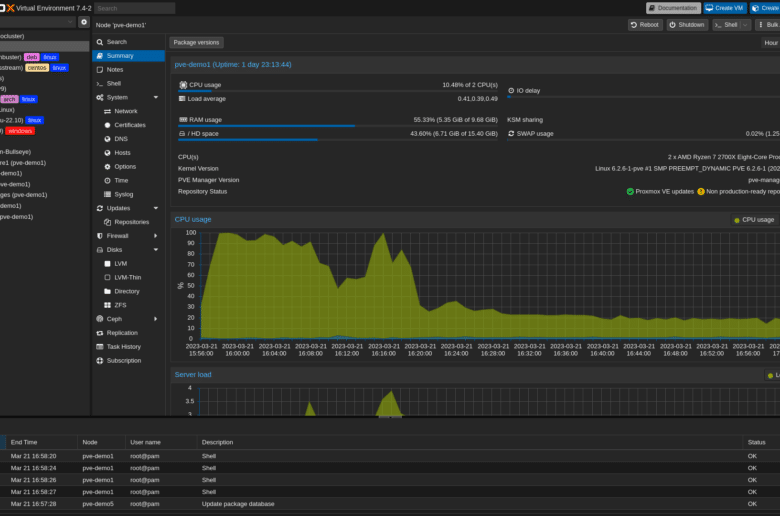Open the Shell button dropdown arrow
This screenshot has height=516, width=780.
[745, 25]
